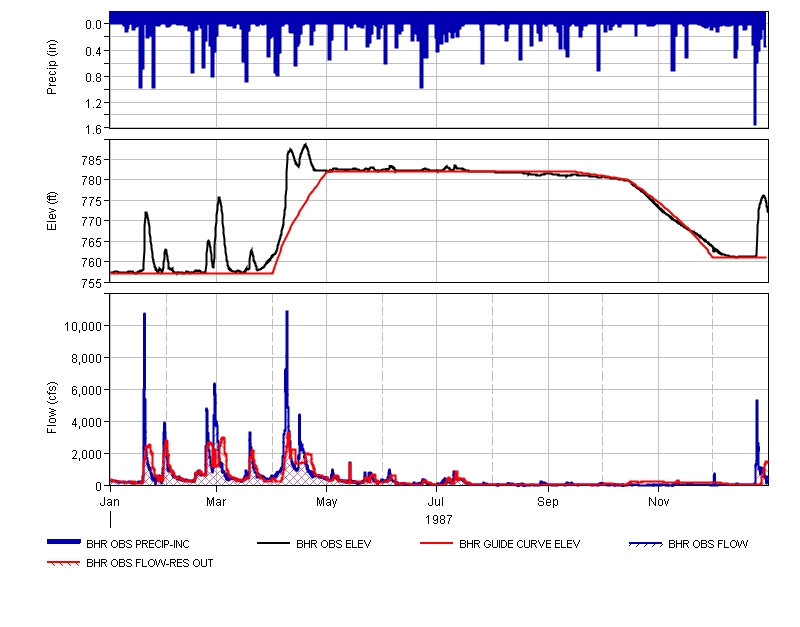Click the 775 elevation tick label
Viewport: 800px width, 627px height.
tap(92, 201)
